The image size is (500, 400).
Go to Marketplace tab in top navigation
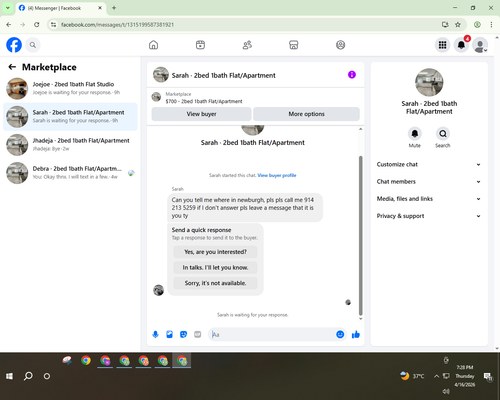[x=294, y=45]
